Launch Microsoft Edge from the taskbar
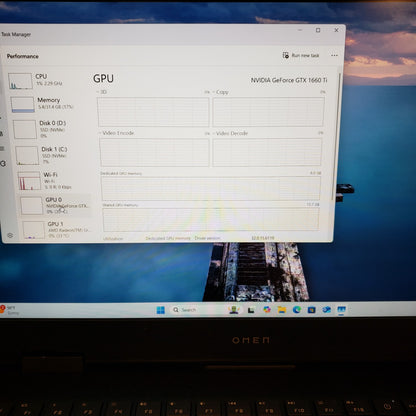This screenshot has height=416, width=416. pos(297,310)
